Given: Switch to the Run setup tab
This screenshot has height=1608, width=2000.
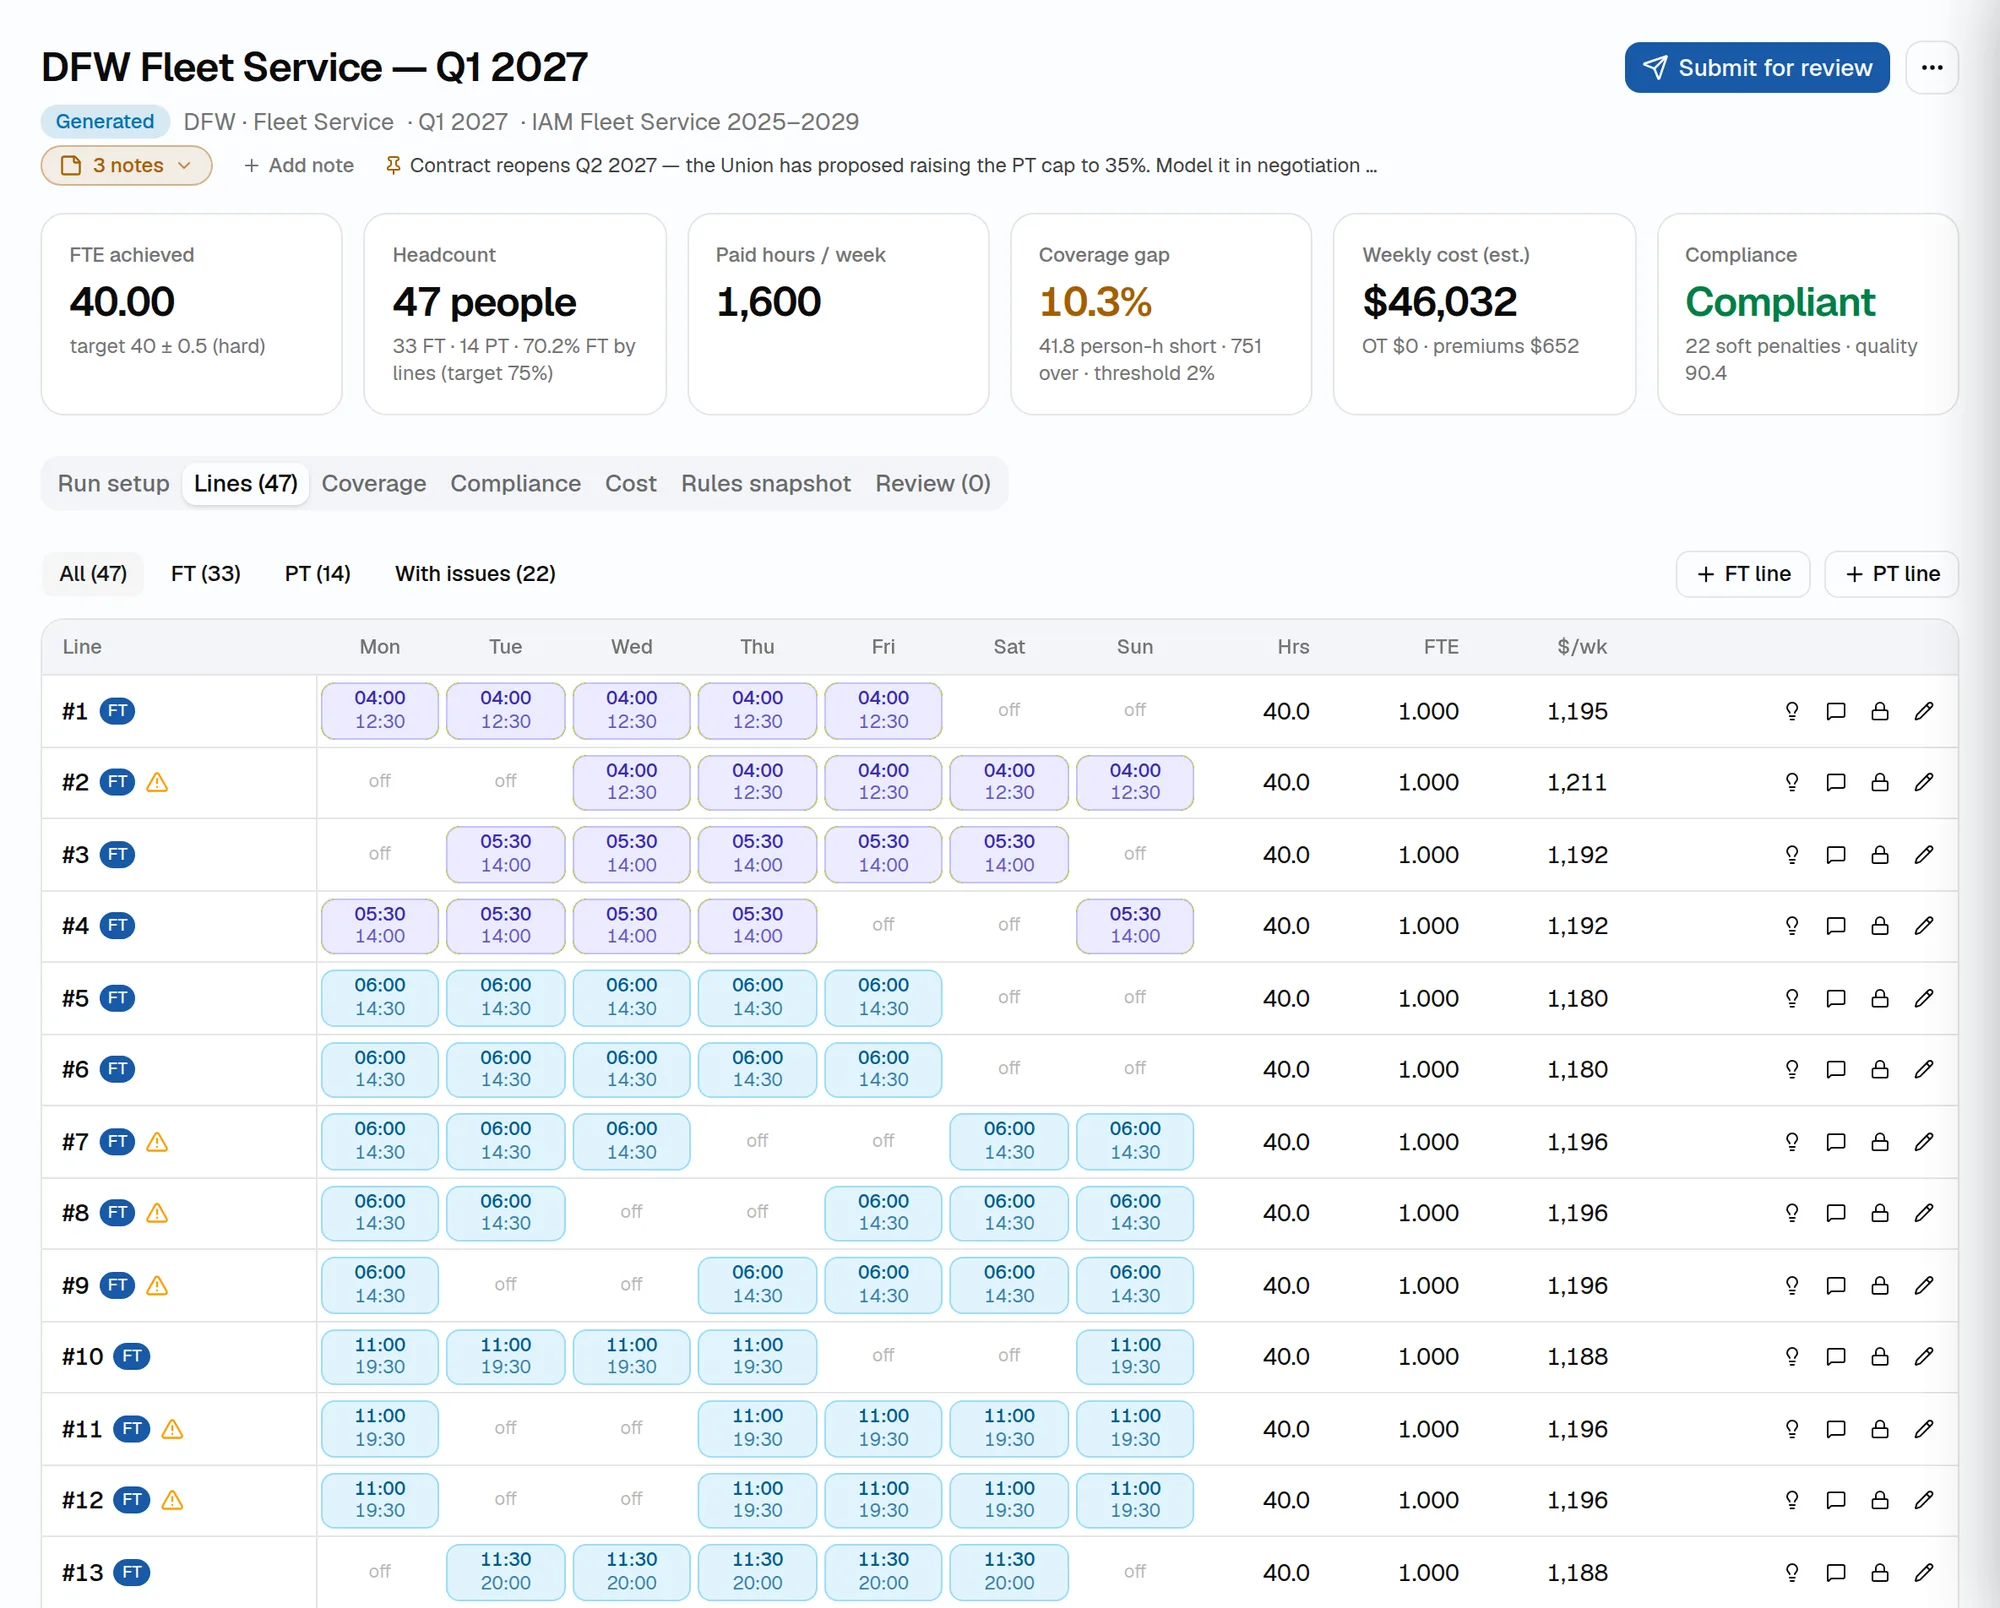Looking at the screenshot, I should coord(113,483).
